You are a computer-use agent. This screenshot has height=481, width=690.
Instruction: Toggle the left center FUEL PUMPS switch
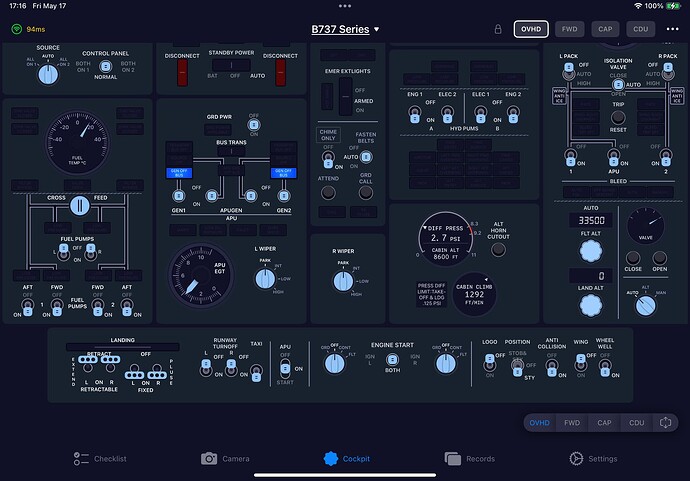click(x=64, y=252)
